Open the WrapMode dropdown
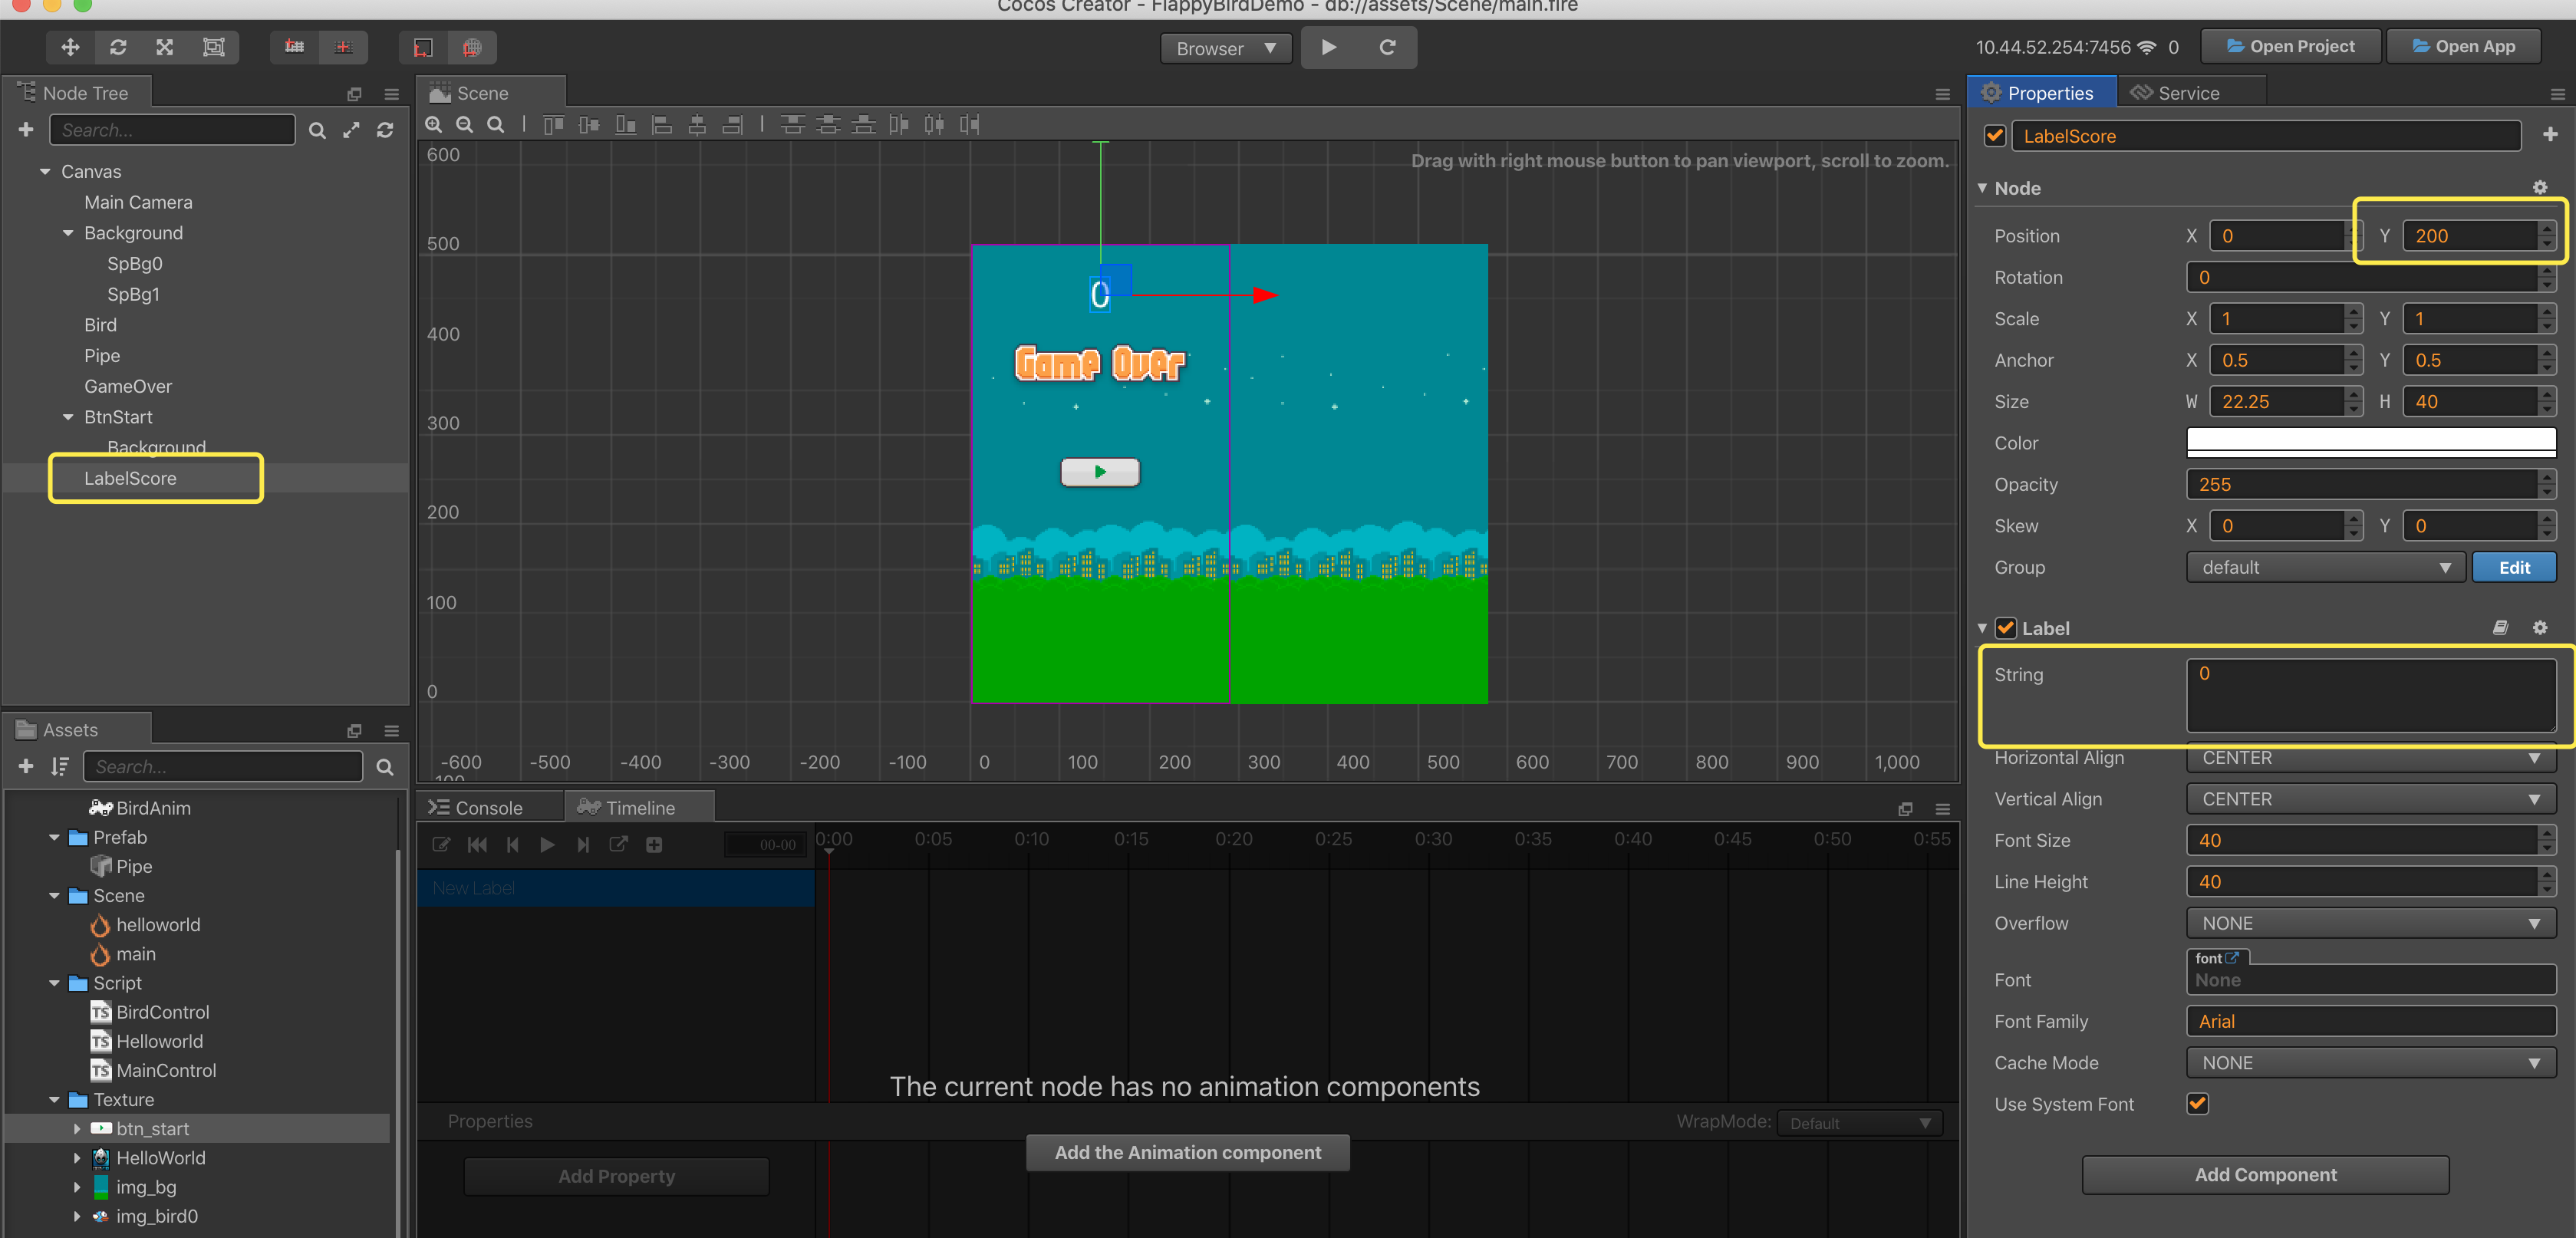Viewport: 2576px width, 1238px height. pos(1860,1123)
